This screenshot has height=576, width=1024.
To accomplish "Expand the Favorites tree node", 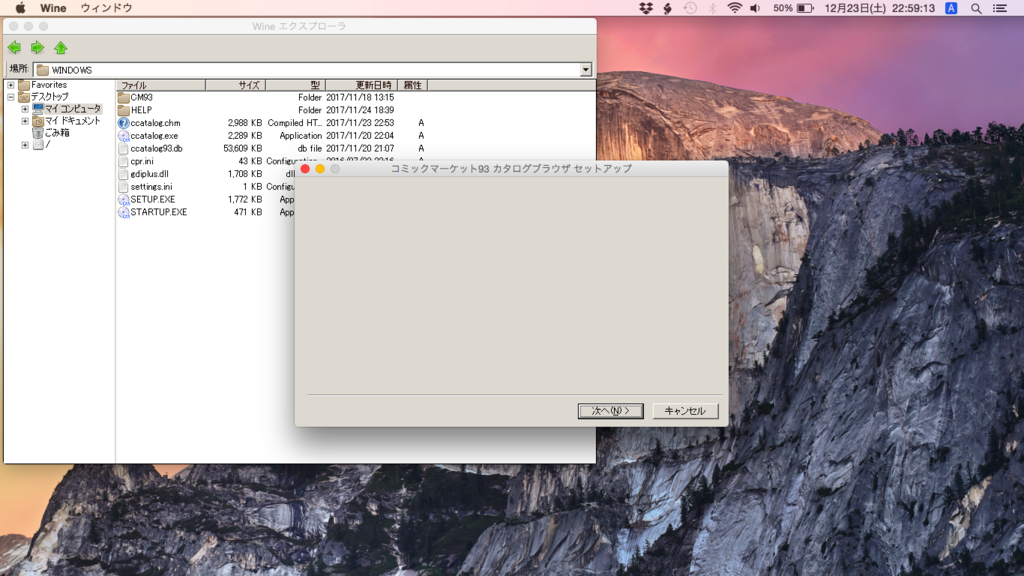I will click(x=10, y=85).
